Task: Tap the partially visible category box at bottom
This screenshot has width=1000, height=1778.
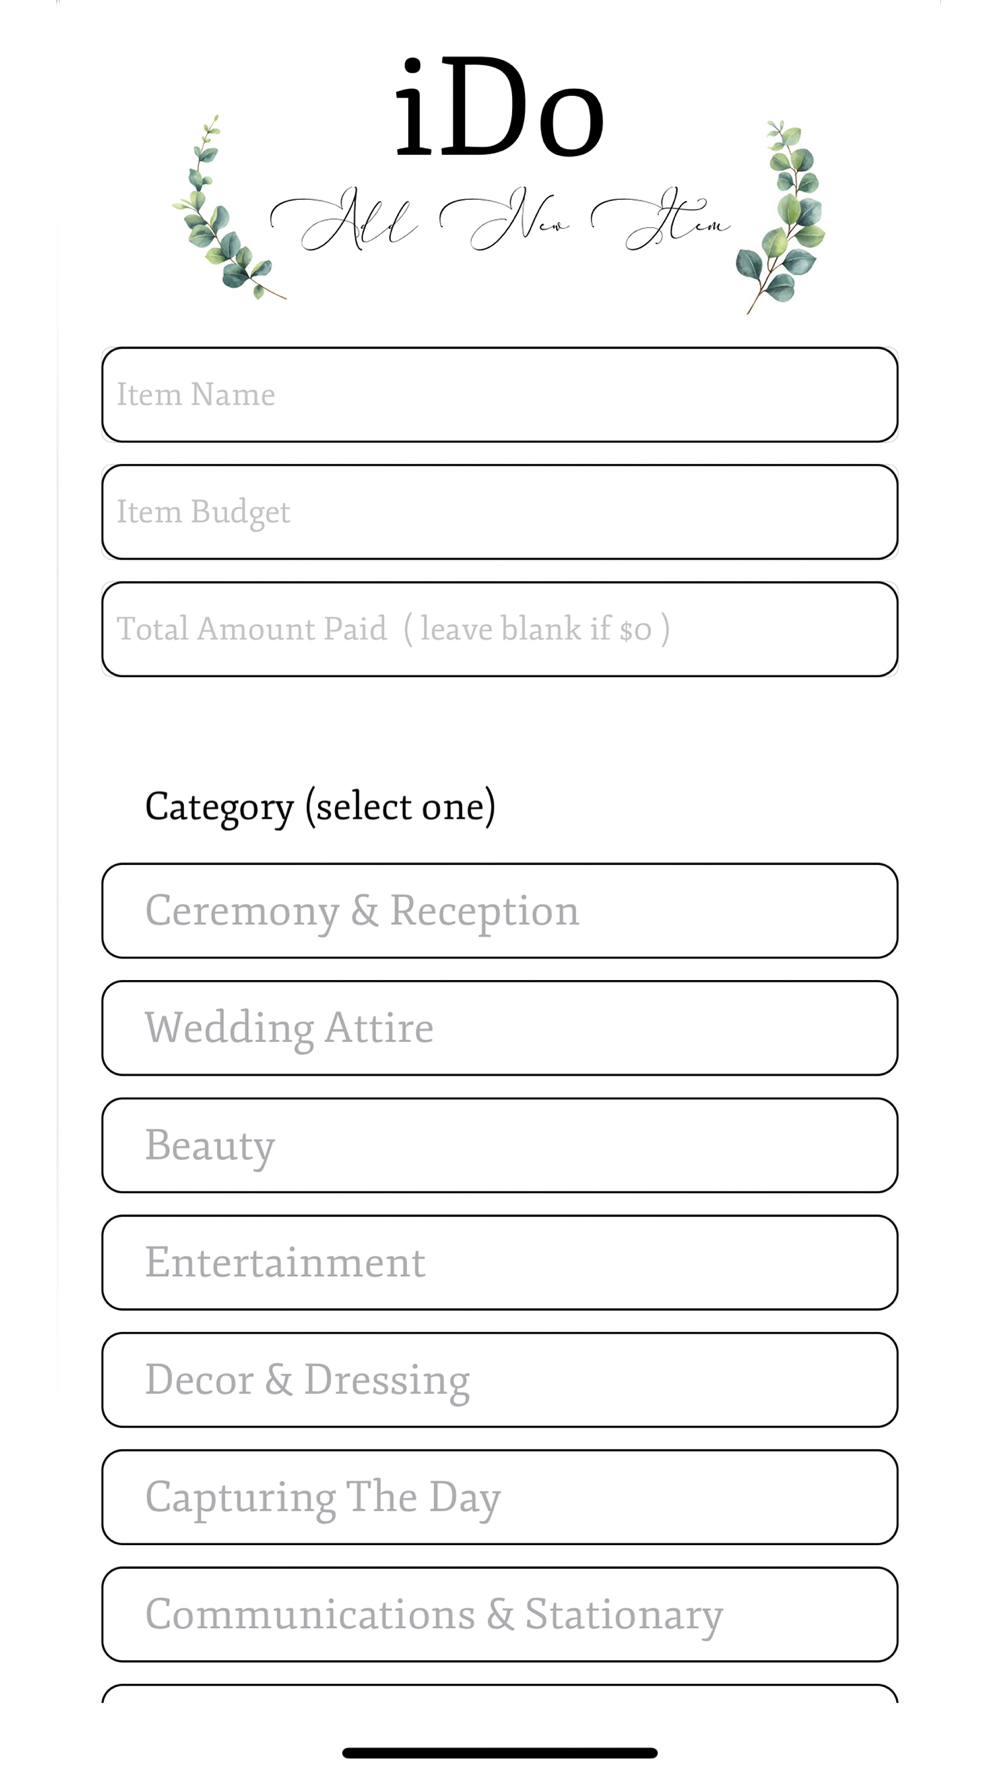Action: click(499, 1694)
